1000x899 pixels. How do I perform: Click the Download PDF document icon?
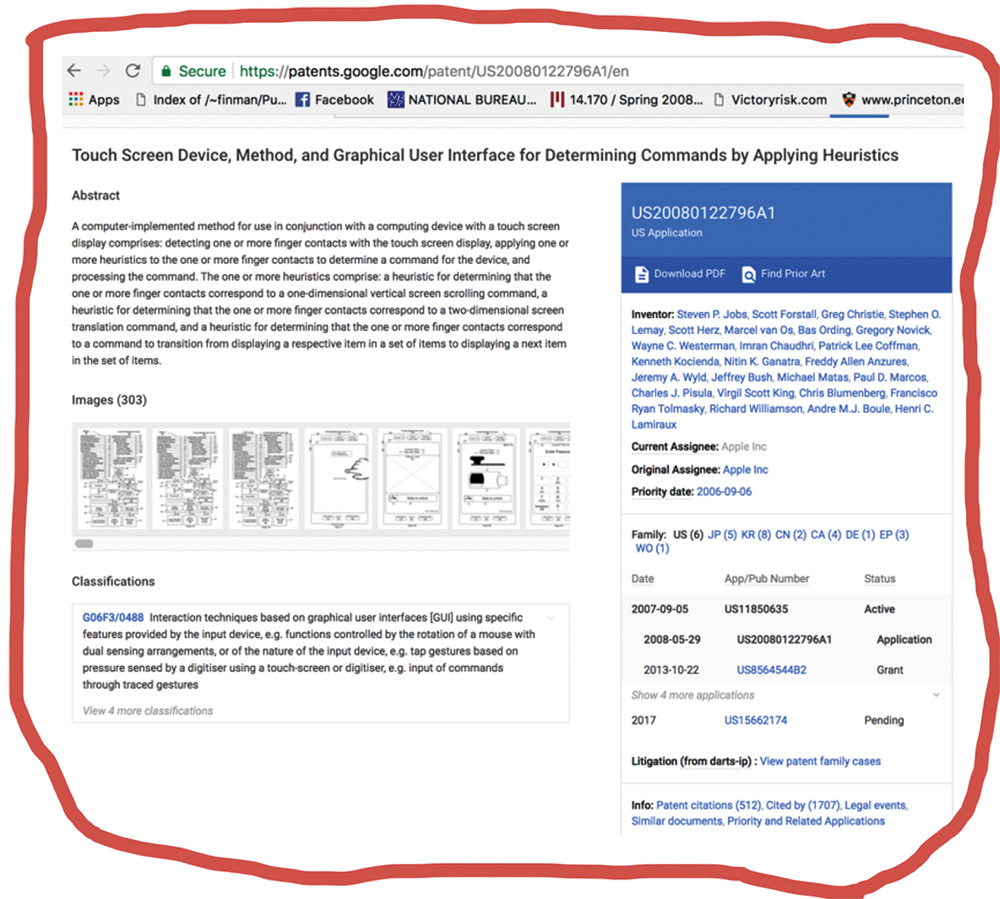click(641, 274)
